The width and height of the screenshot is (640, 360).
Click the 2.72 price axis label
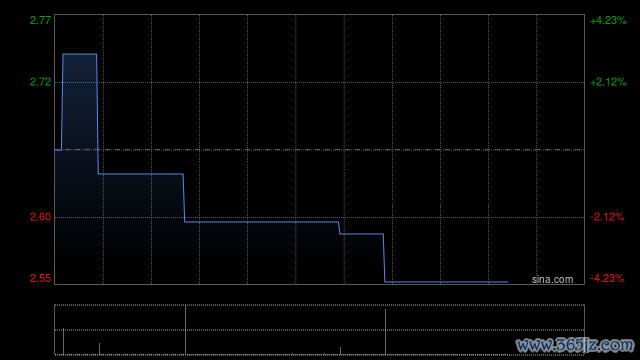click(x=40, y=82)
